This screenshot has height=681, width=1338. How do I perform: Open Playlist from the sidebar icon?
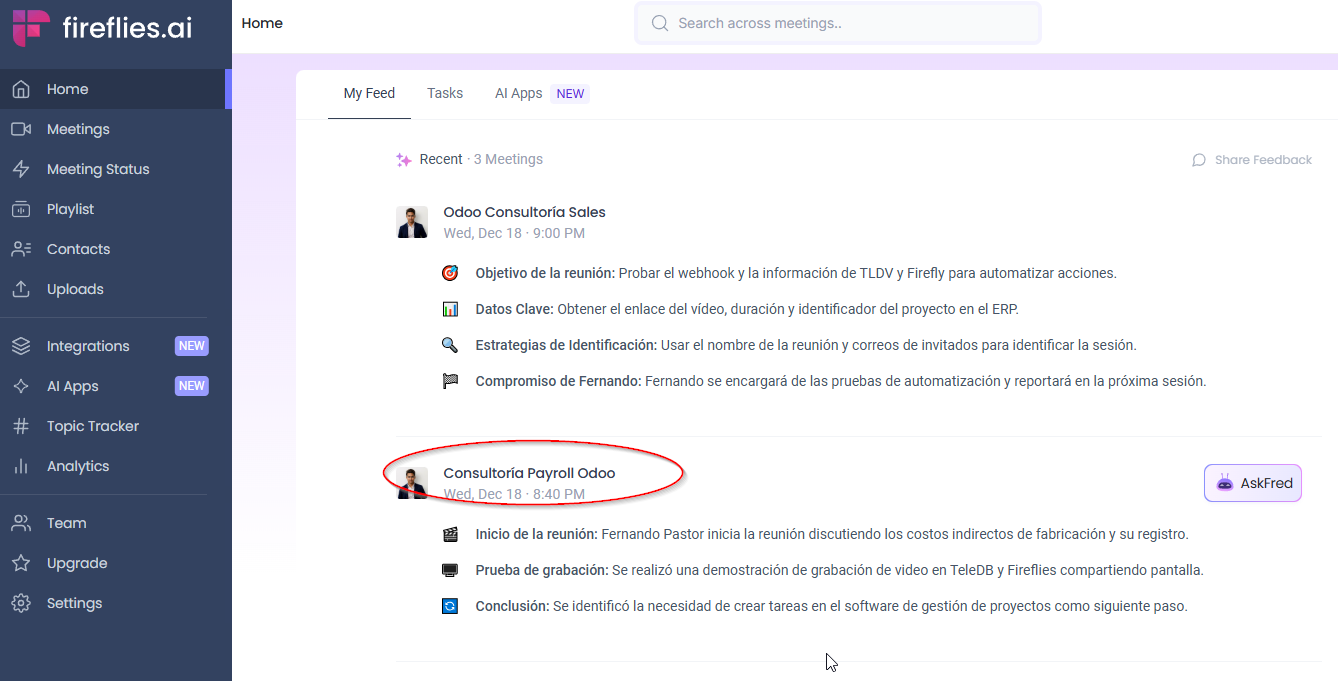21,209
